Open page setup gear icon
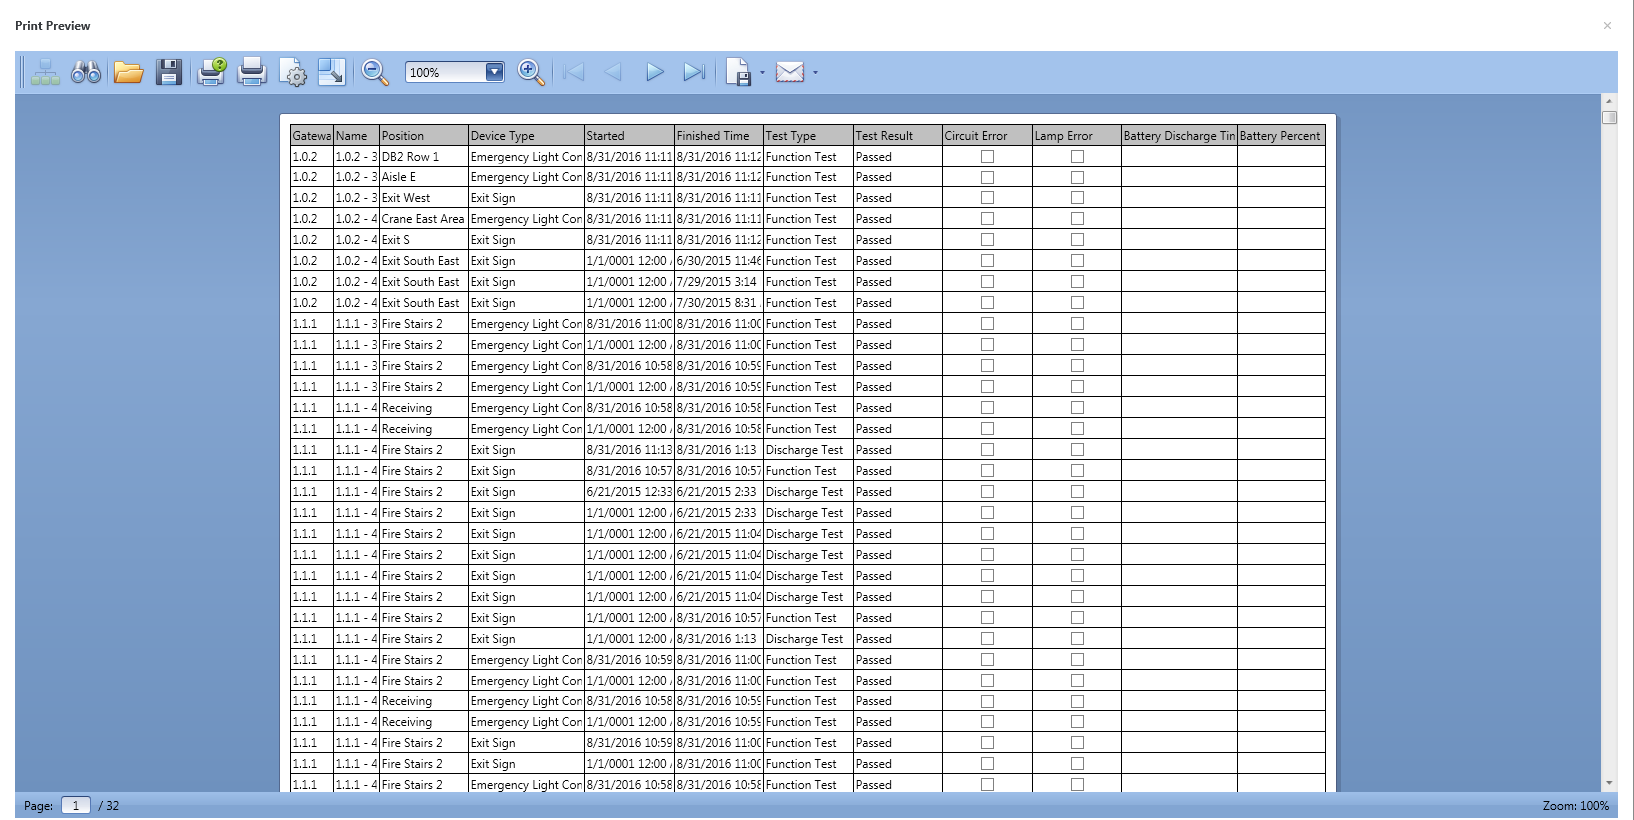 tap(293, 72)
